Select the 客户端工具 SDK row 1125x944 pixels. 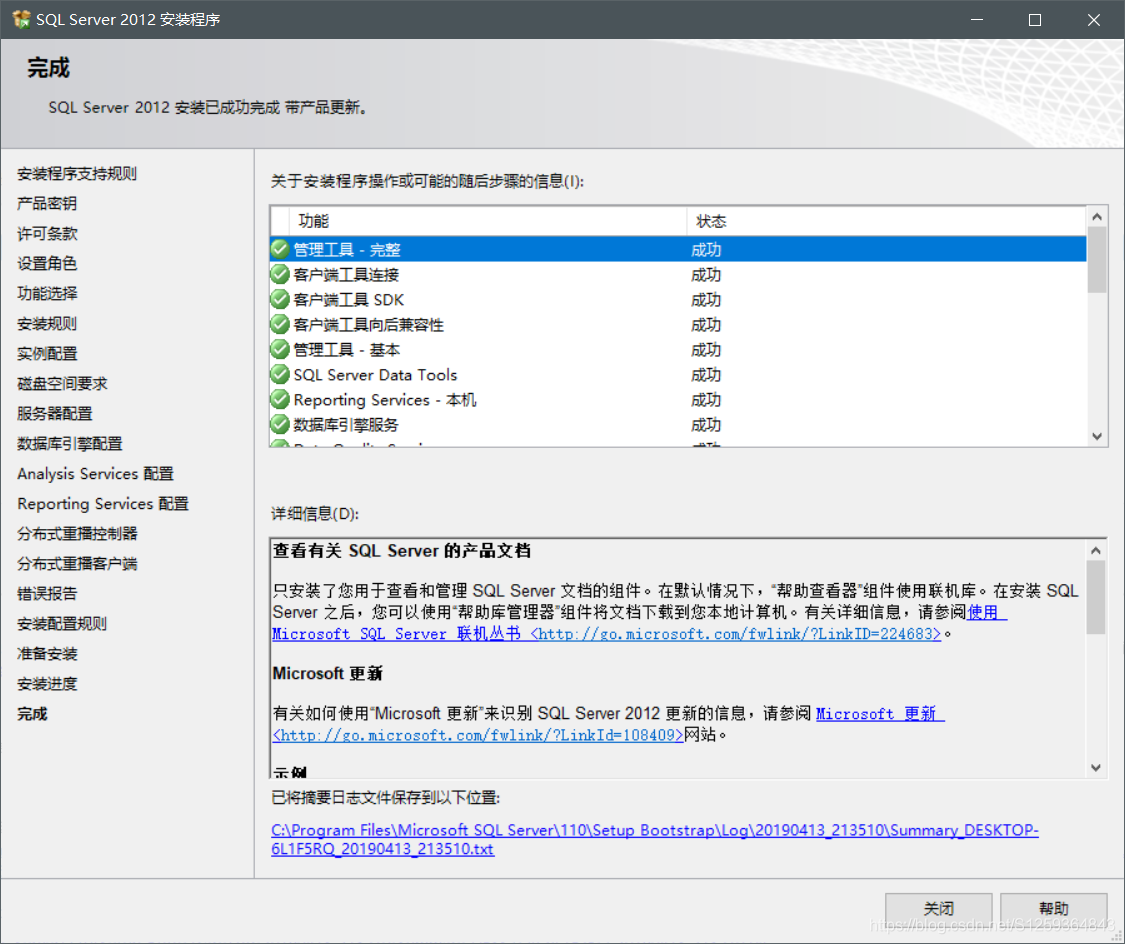(x=678, y=299)
